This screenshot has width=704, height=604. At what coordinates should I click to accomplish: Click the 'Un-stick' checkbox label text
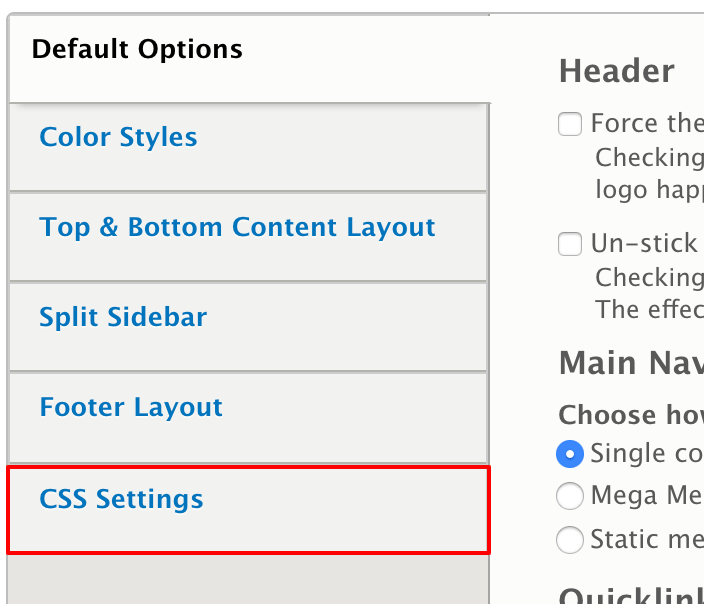pyautogui.click(x=644, y=243)
